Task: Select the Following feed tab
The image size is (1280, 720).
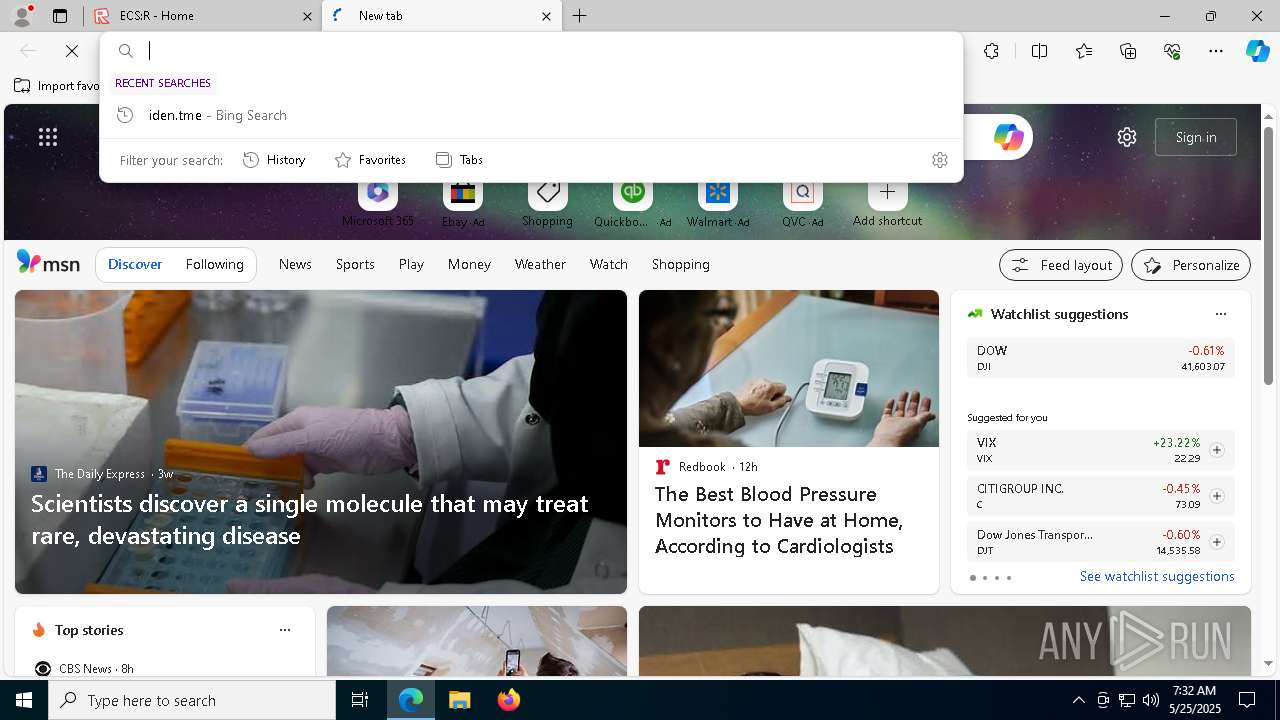Action: [x=214, y=264]
